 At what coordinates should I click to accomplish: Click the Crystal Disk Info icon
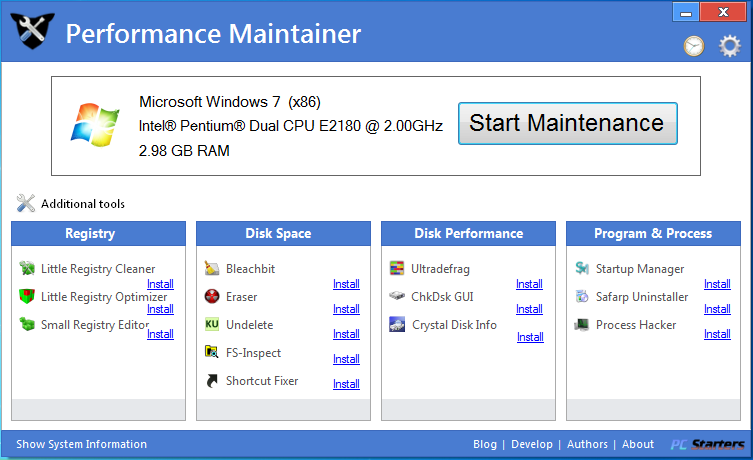tap(397, 324)
